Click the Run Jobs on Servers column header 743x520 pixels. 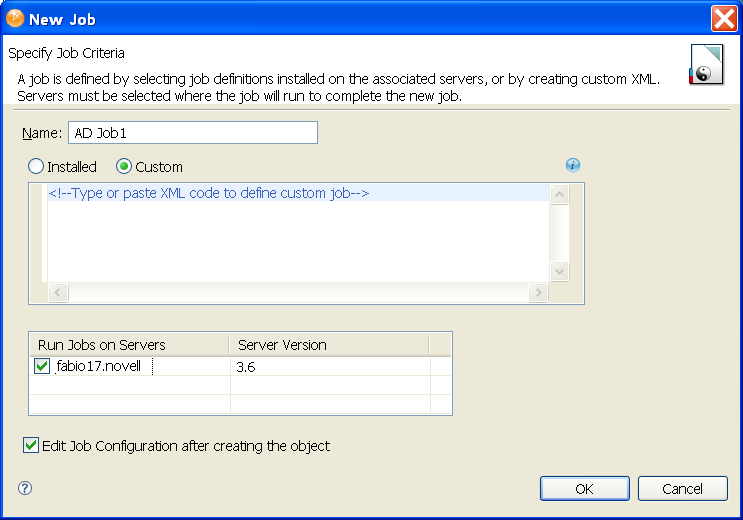tap(130, 345)
